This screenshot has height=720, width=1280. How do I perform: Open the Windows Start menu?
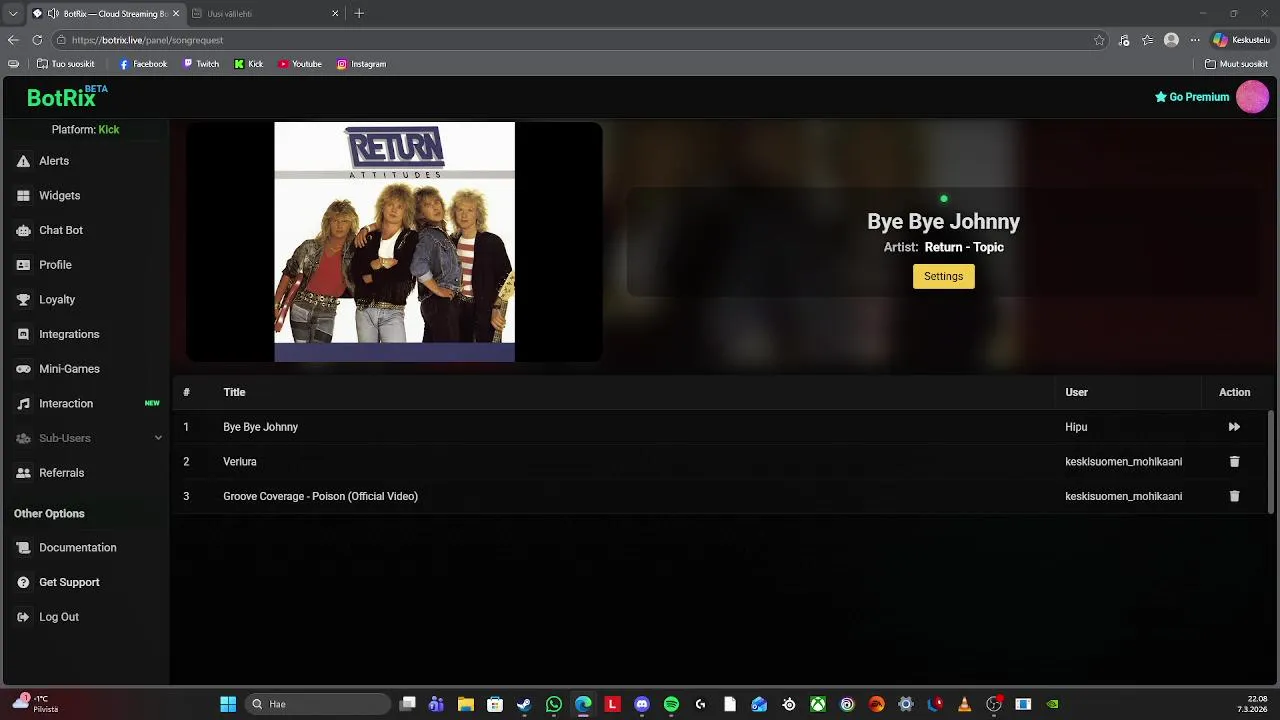pyautogui.click(x=228, y=704)
